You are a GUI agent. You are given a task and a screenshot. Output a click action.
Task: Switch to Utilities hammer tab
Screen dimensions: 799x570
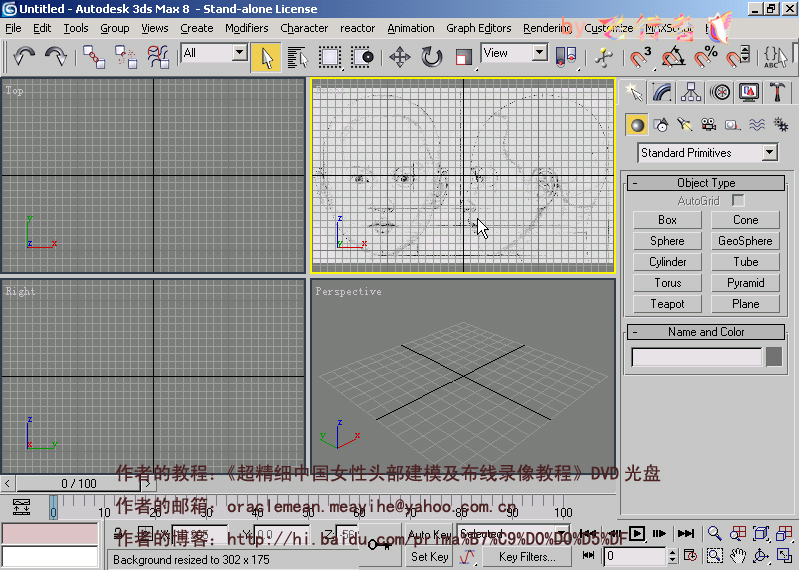pyautogui.click(x=777, y=92)
